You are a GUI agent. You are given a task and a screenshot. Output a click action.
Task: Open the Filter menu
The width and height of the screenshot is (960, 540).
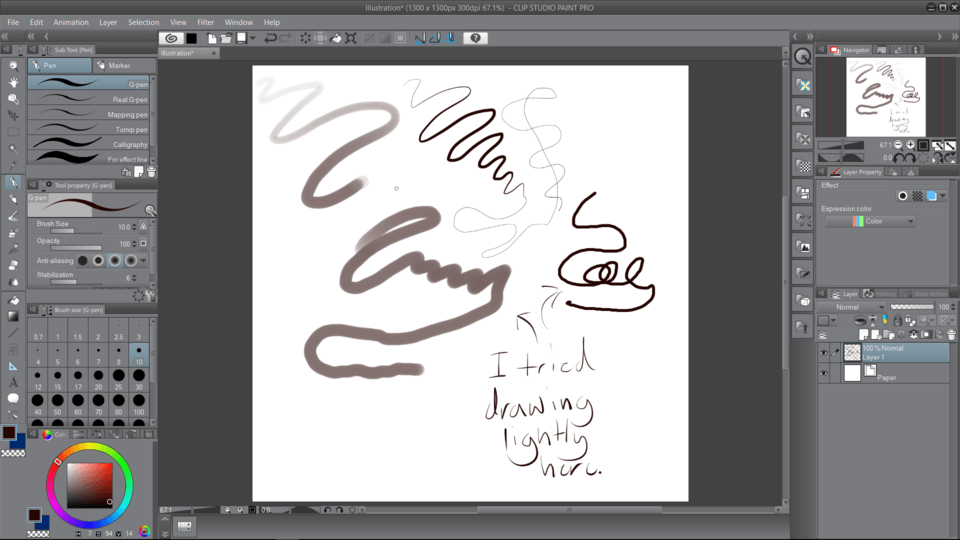coord(205,22)
